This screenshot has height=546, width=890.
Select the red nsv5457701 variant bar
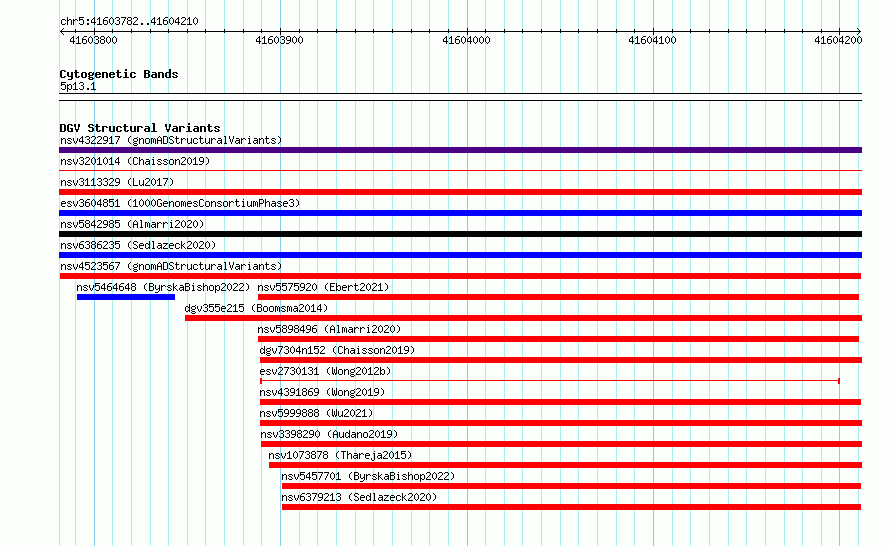point(572,486)
